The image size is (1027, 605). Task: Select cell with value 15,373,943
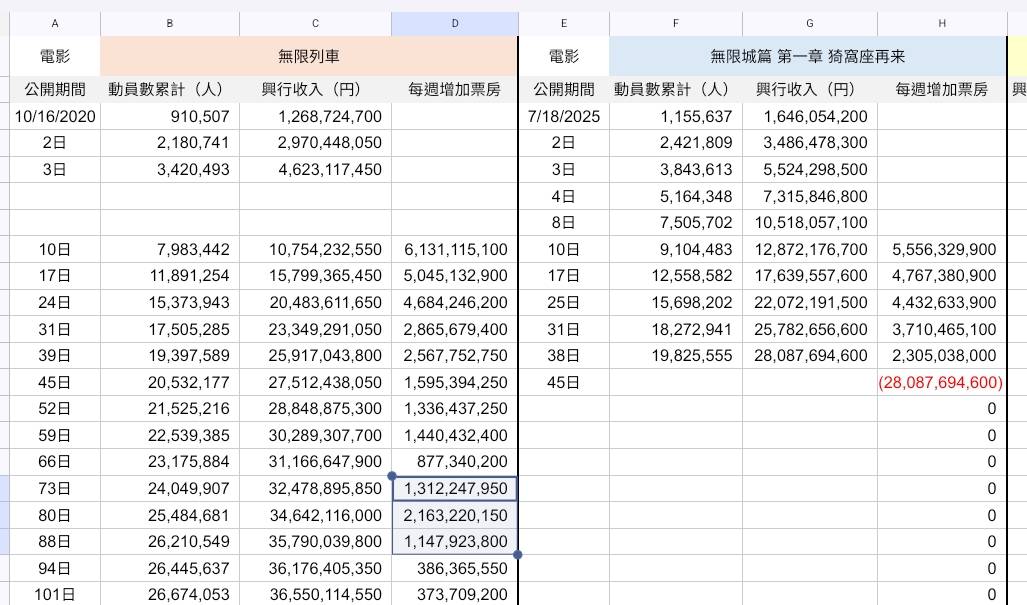pyautogui.click(x=170, y=302)
